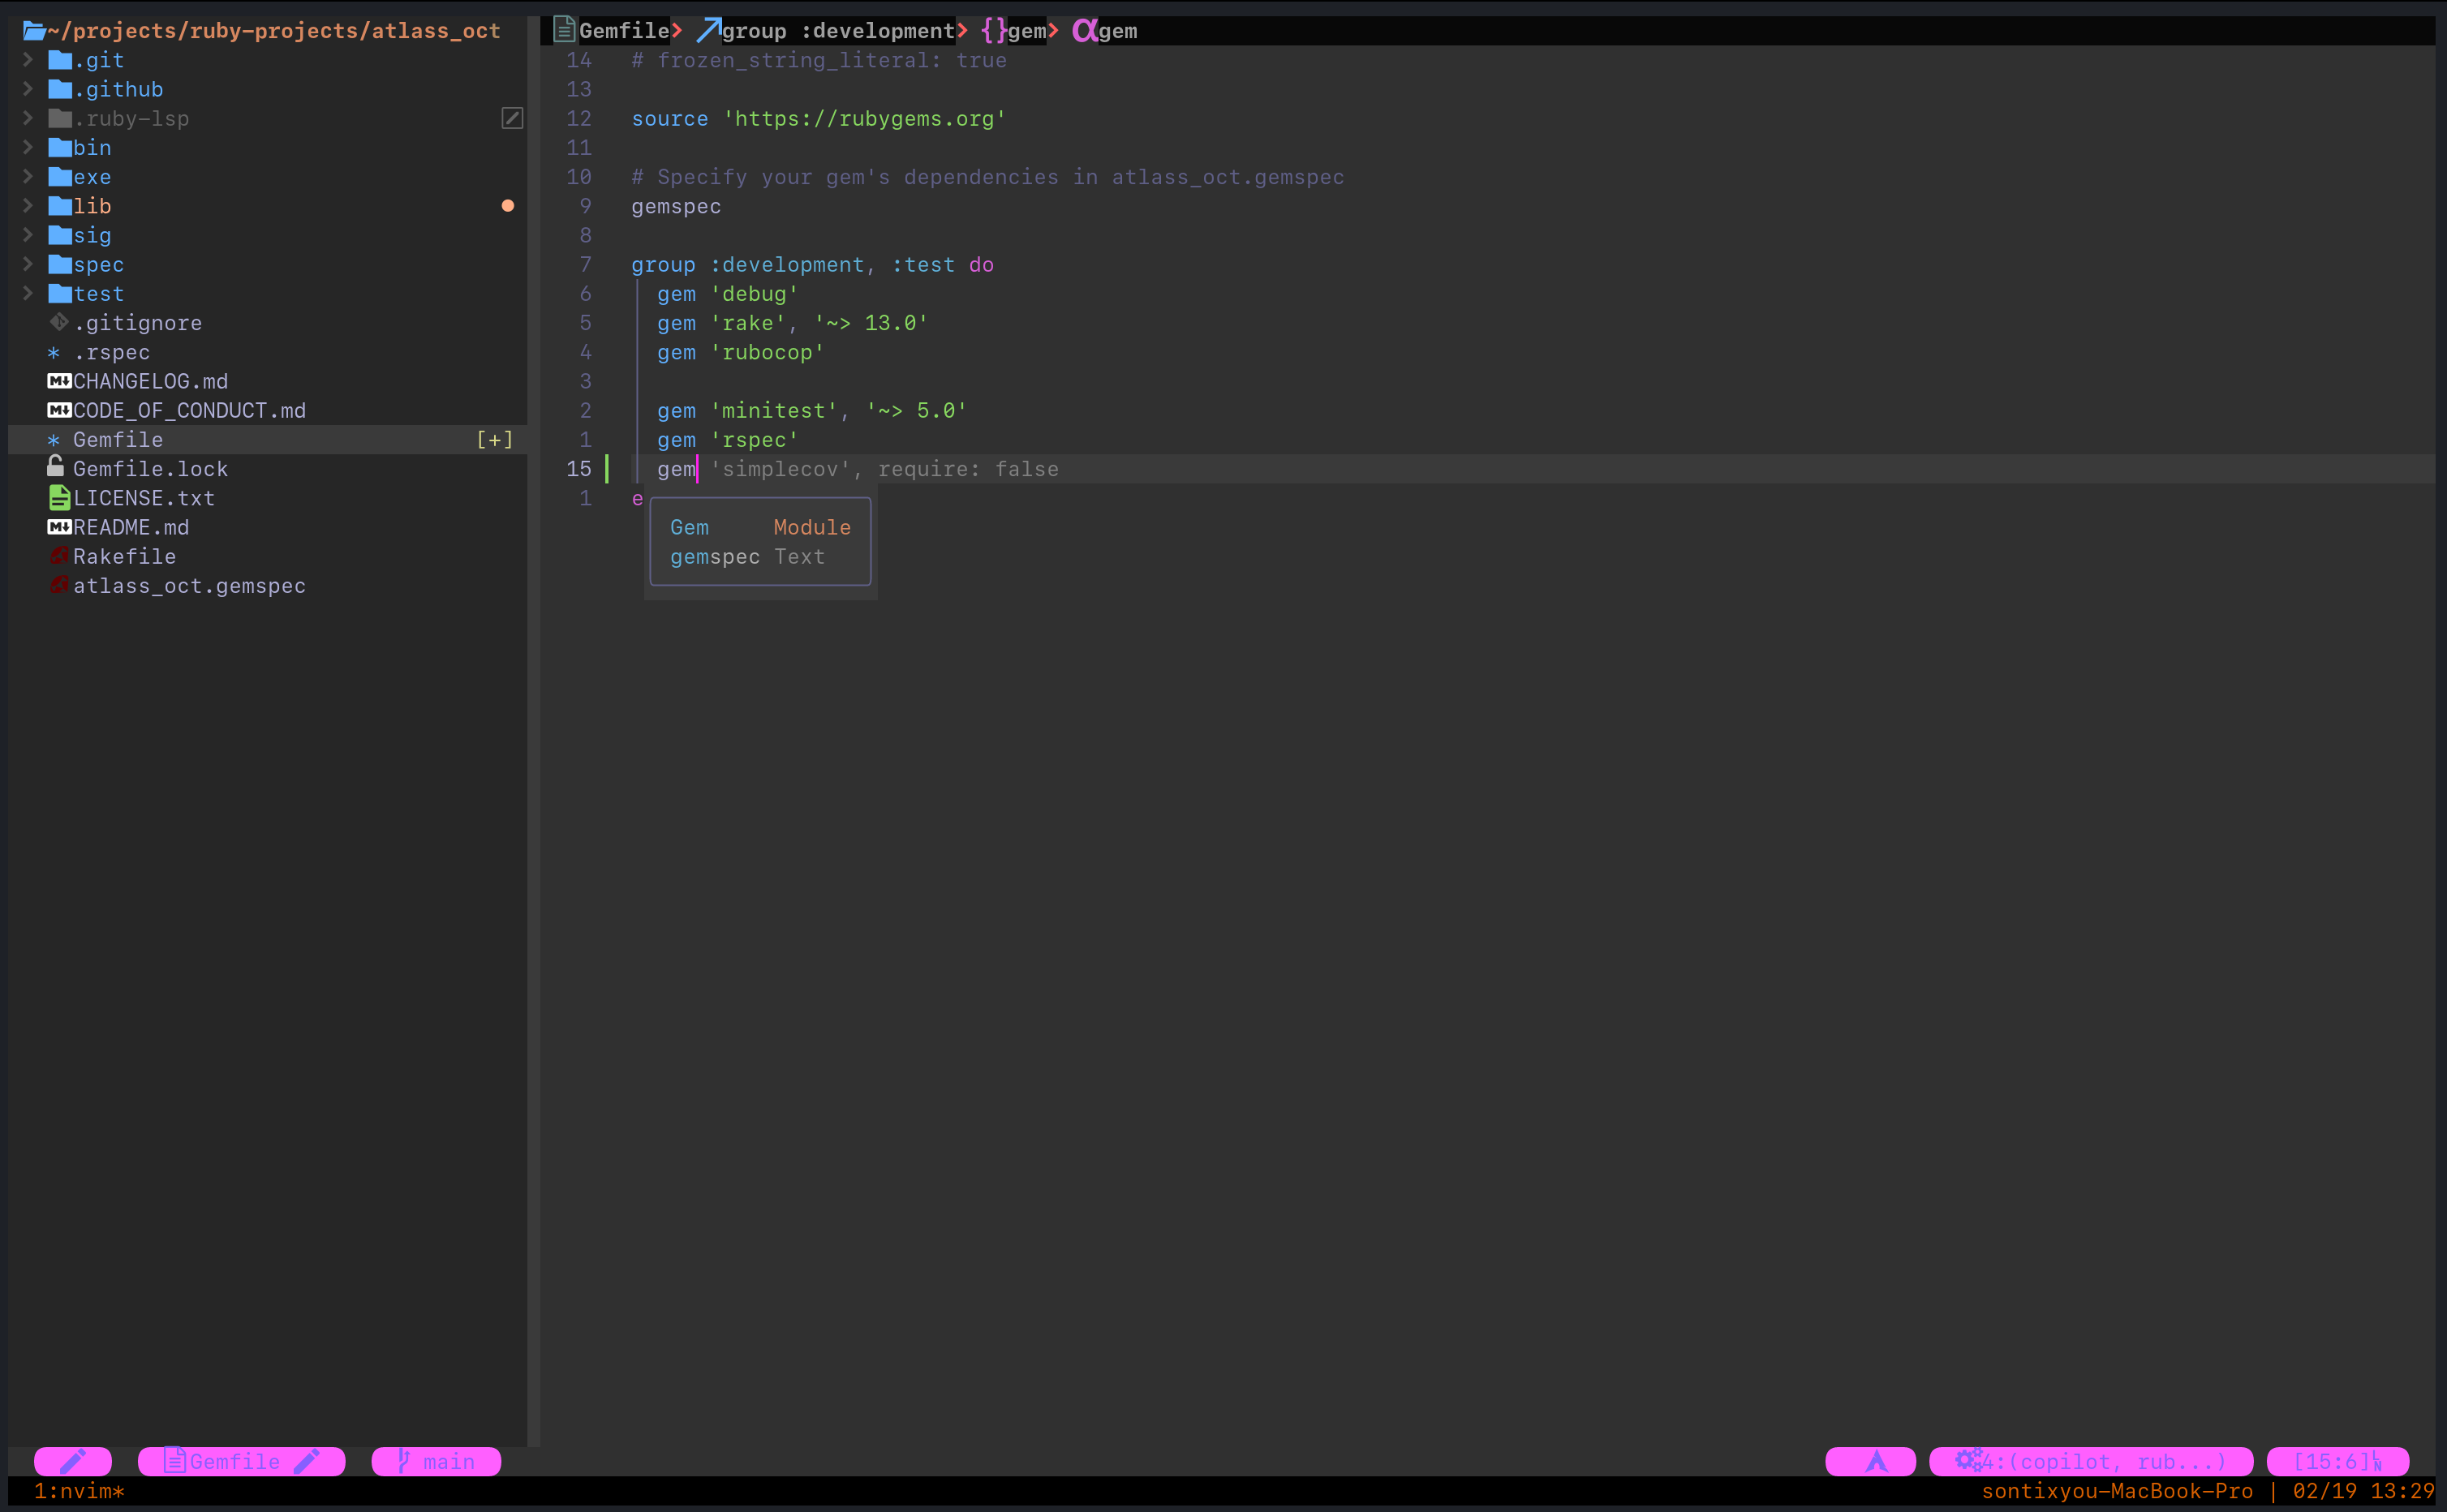Click the 1:nvim tmux window tab
The height and width of the screenshot is (1512, 2447).
79,1491
